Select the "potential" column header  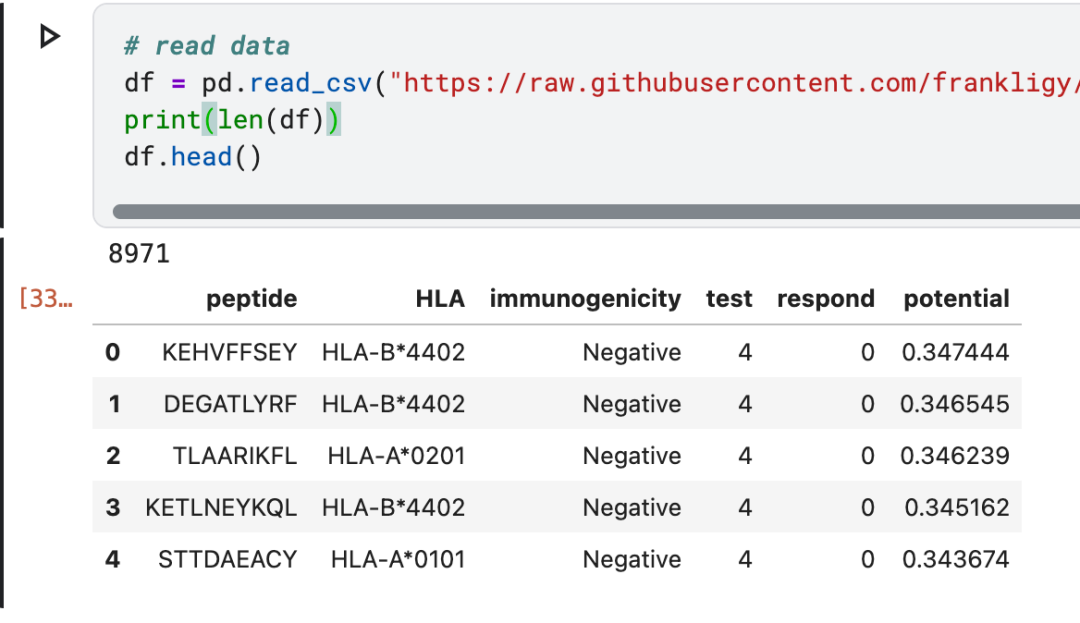[956, 299]
